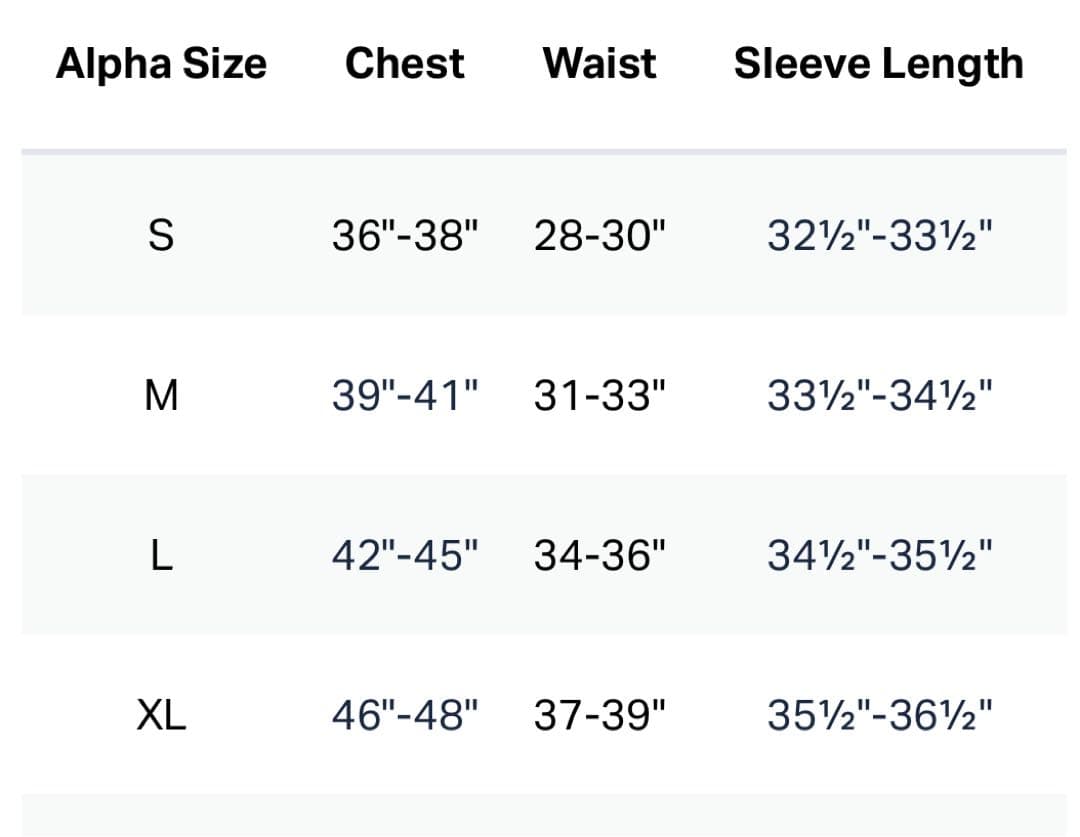Click the 33½"-34½" sleeve length value
The height and width of the screenshot is (837, 1080).
(879, 396)
